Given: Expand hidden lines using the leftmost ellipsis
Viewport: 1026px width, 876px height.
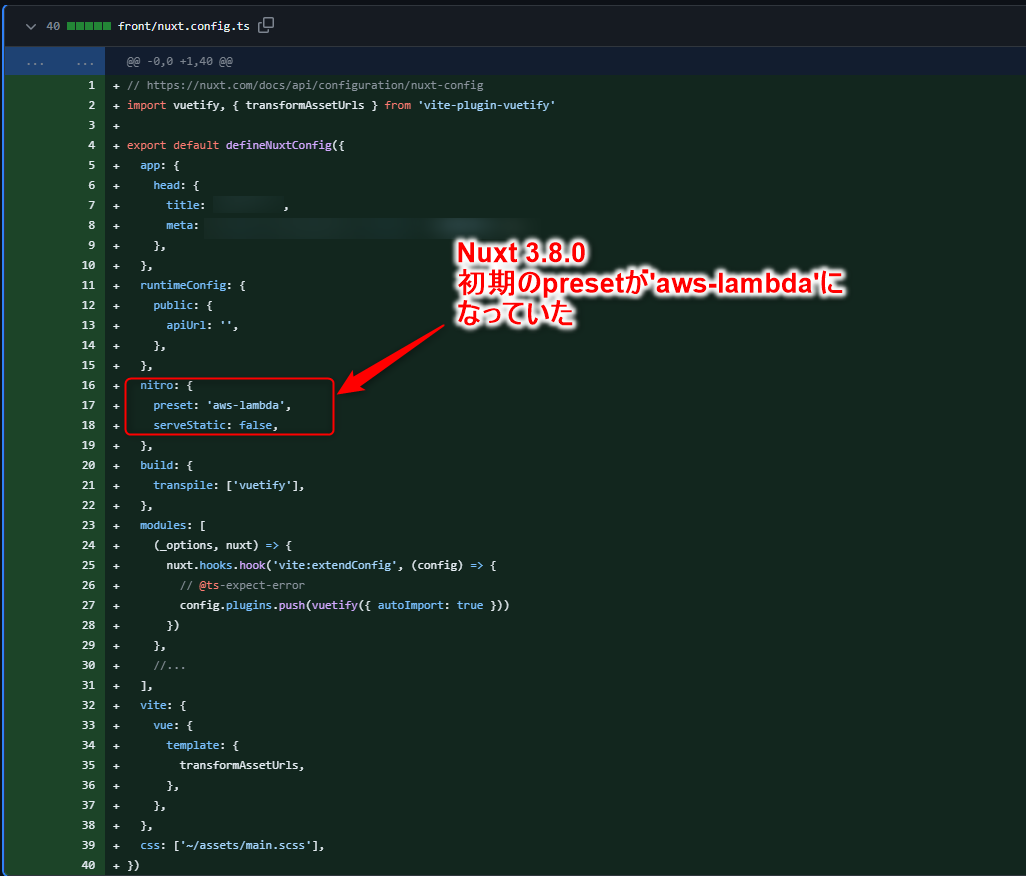Looking at the screenshot, I should point(35,62).
